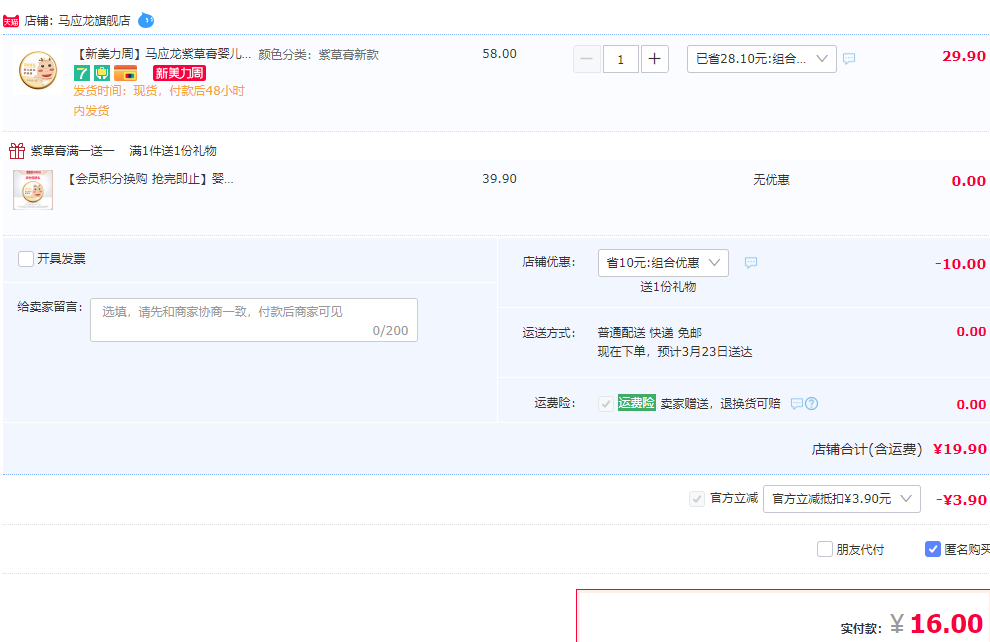Click the 新美力周 promotion tag

[x=179, y=73]
